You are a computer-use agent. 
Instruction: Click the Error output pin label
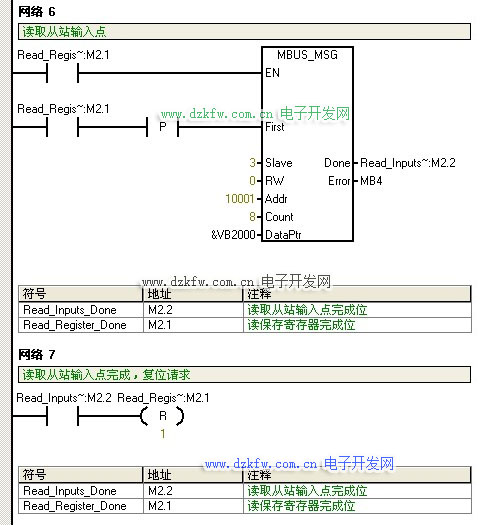pyautogui.click(x=339, y=181)
